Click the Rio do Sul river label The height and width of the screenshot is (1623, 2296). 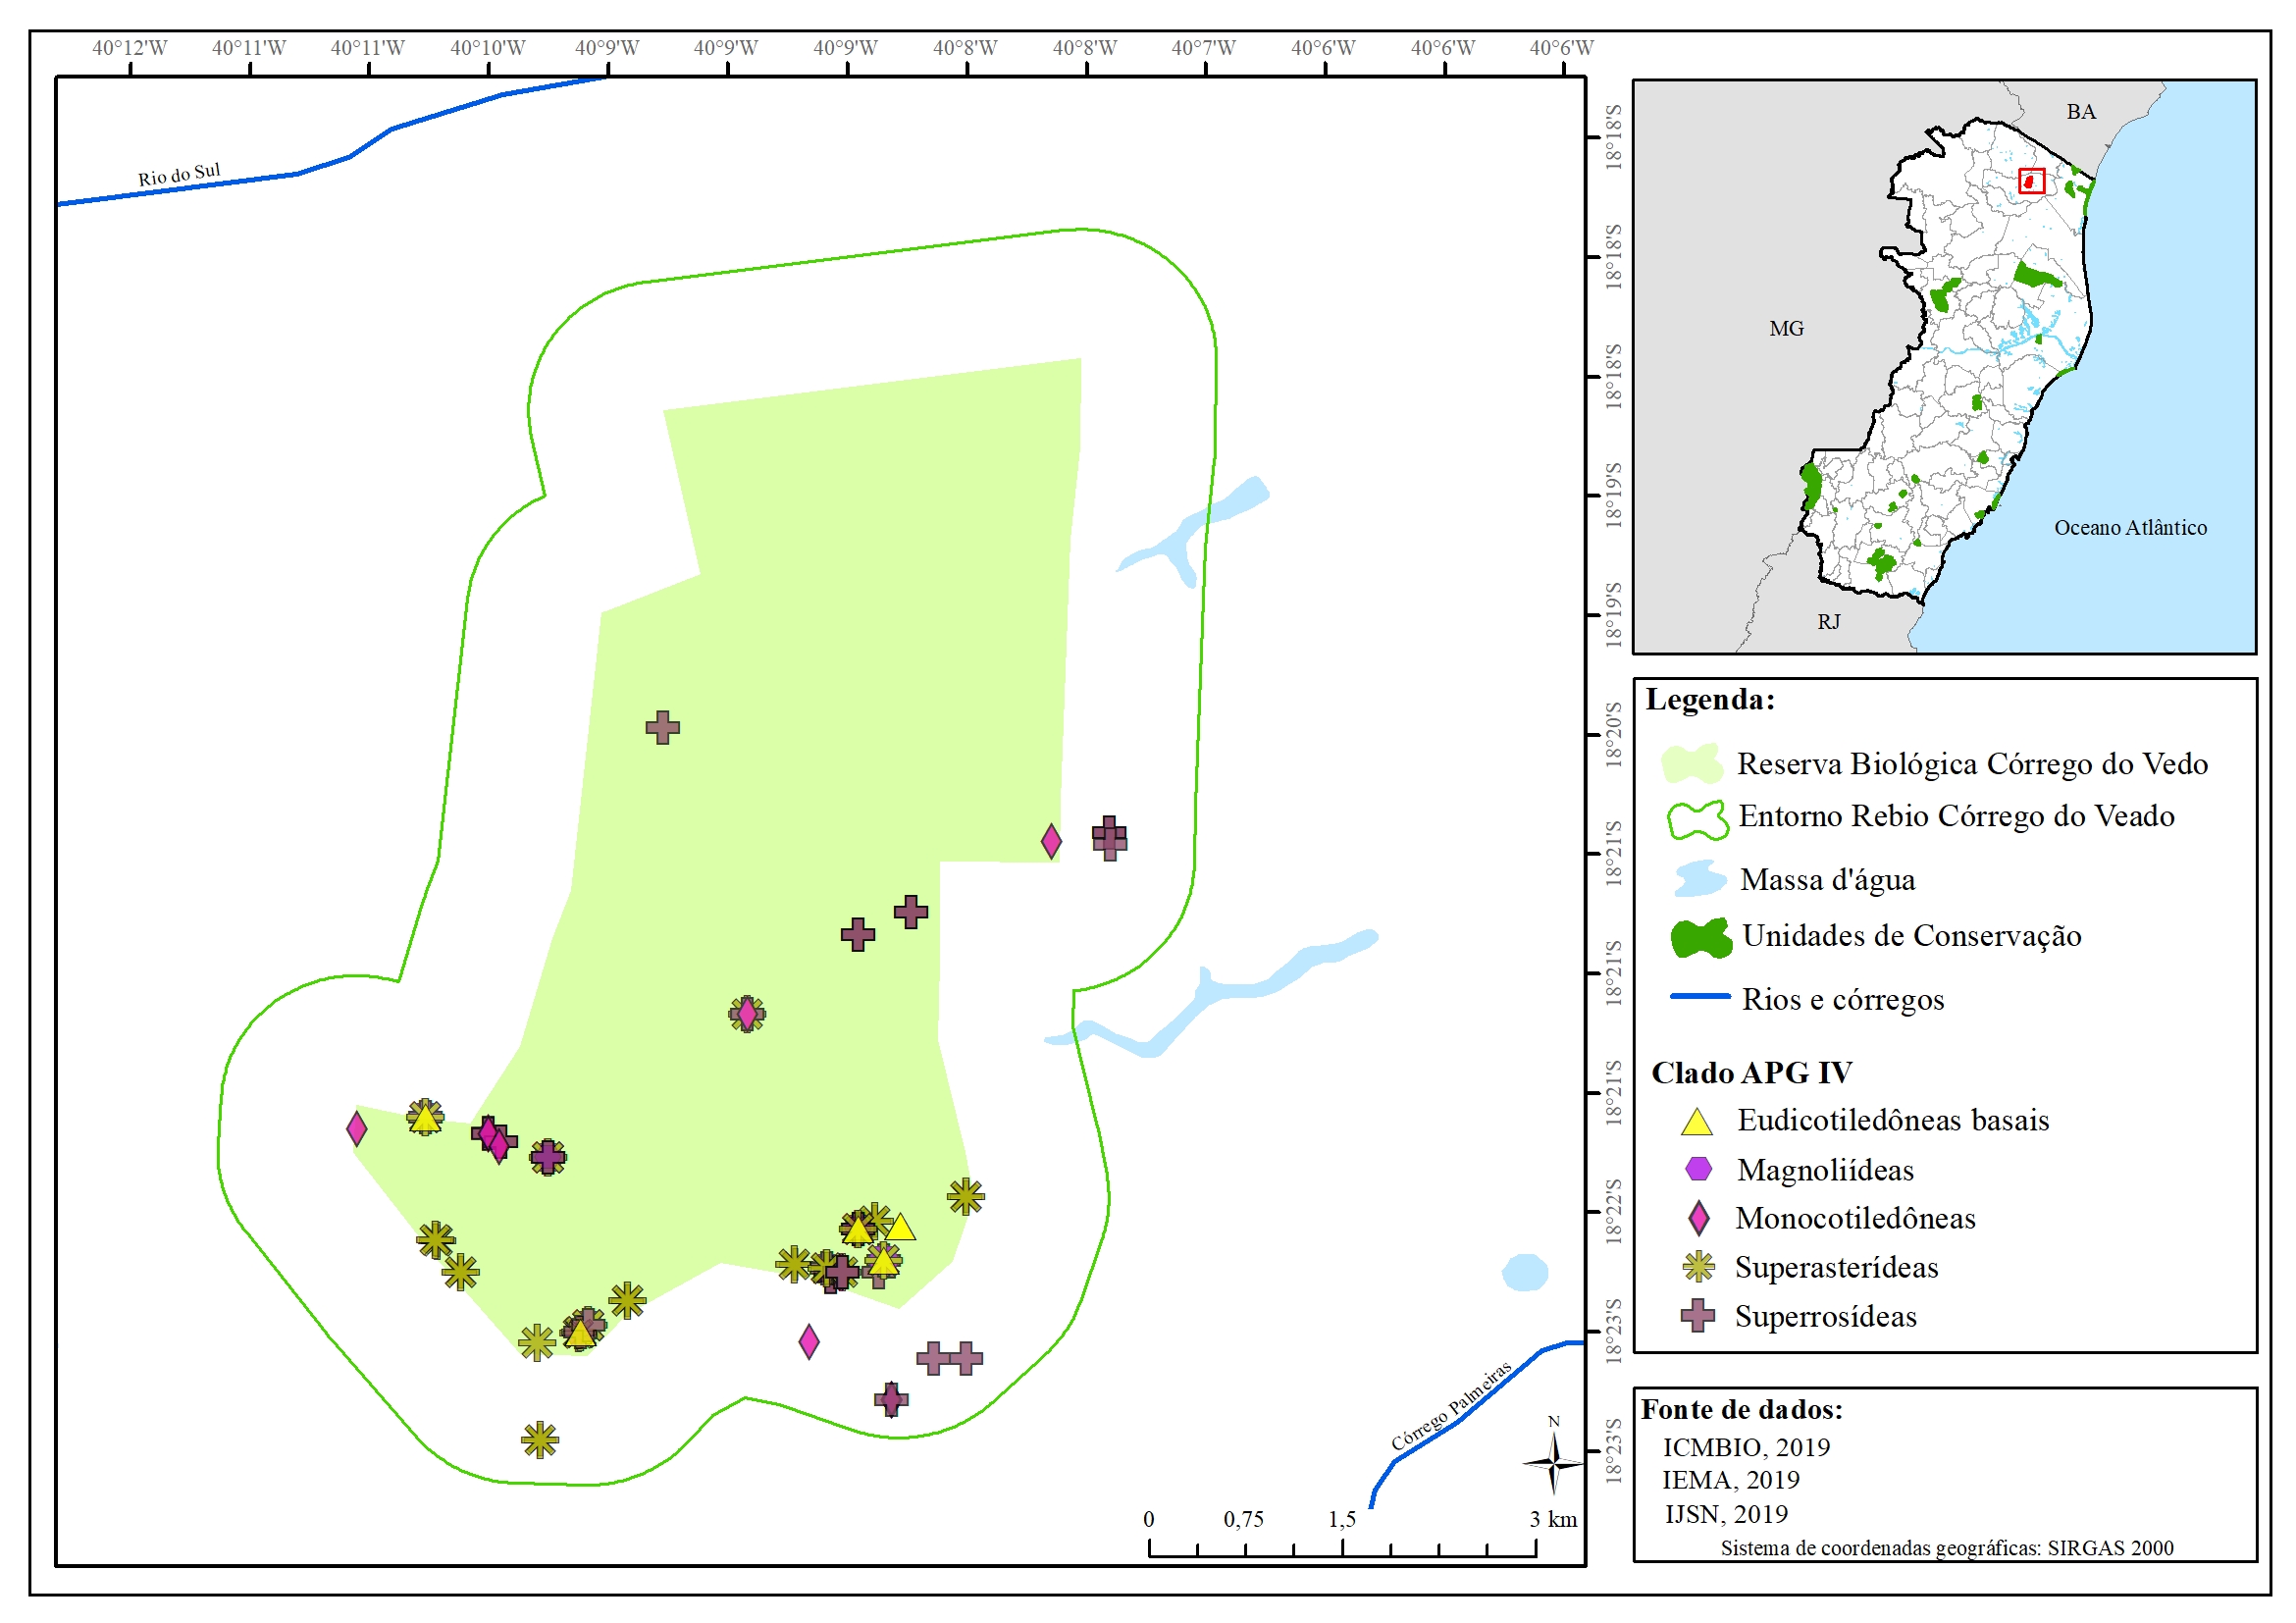(179, 174)
